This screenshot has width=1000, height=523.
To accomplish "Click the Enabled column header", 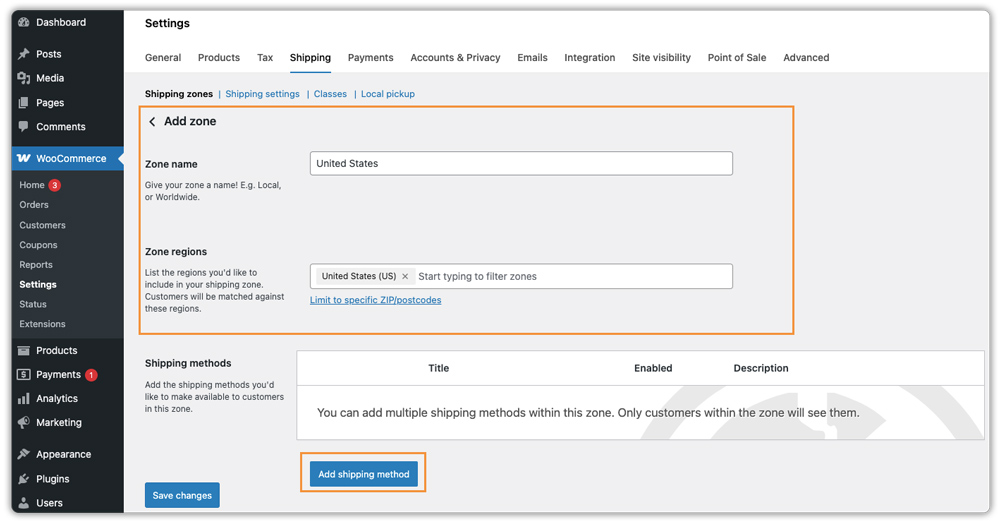I will click(652, 368).
